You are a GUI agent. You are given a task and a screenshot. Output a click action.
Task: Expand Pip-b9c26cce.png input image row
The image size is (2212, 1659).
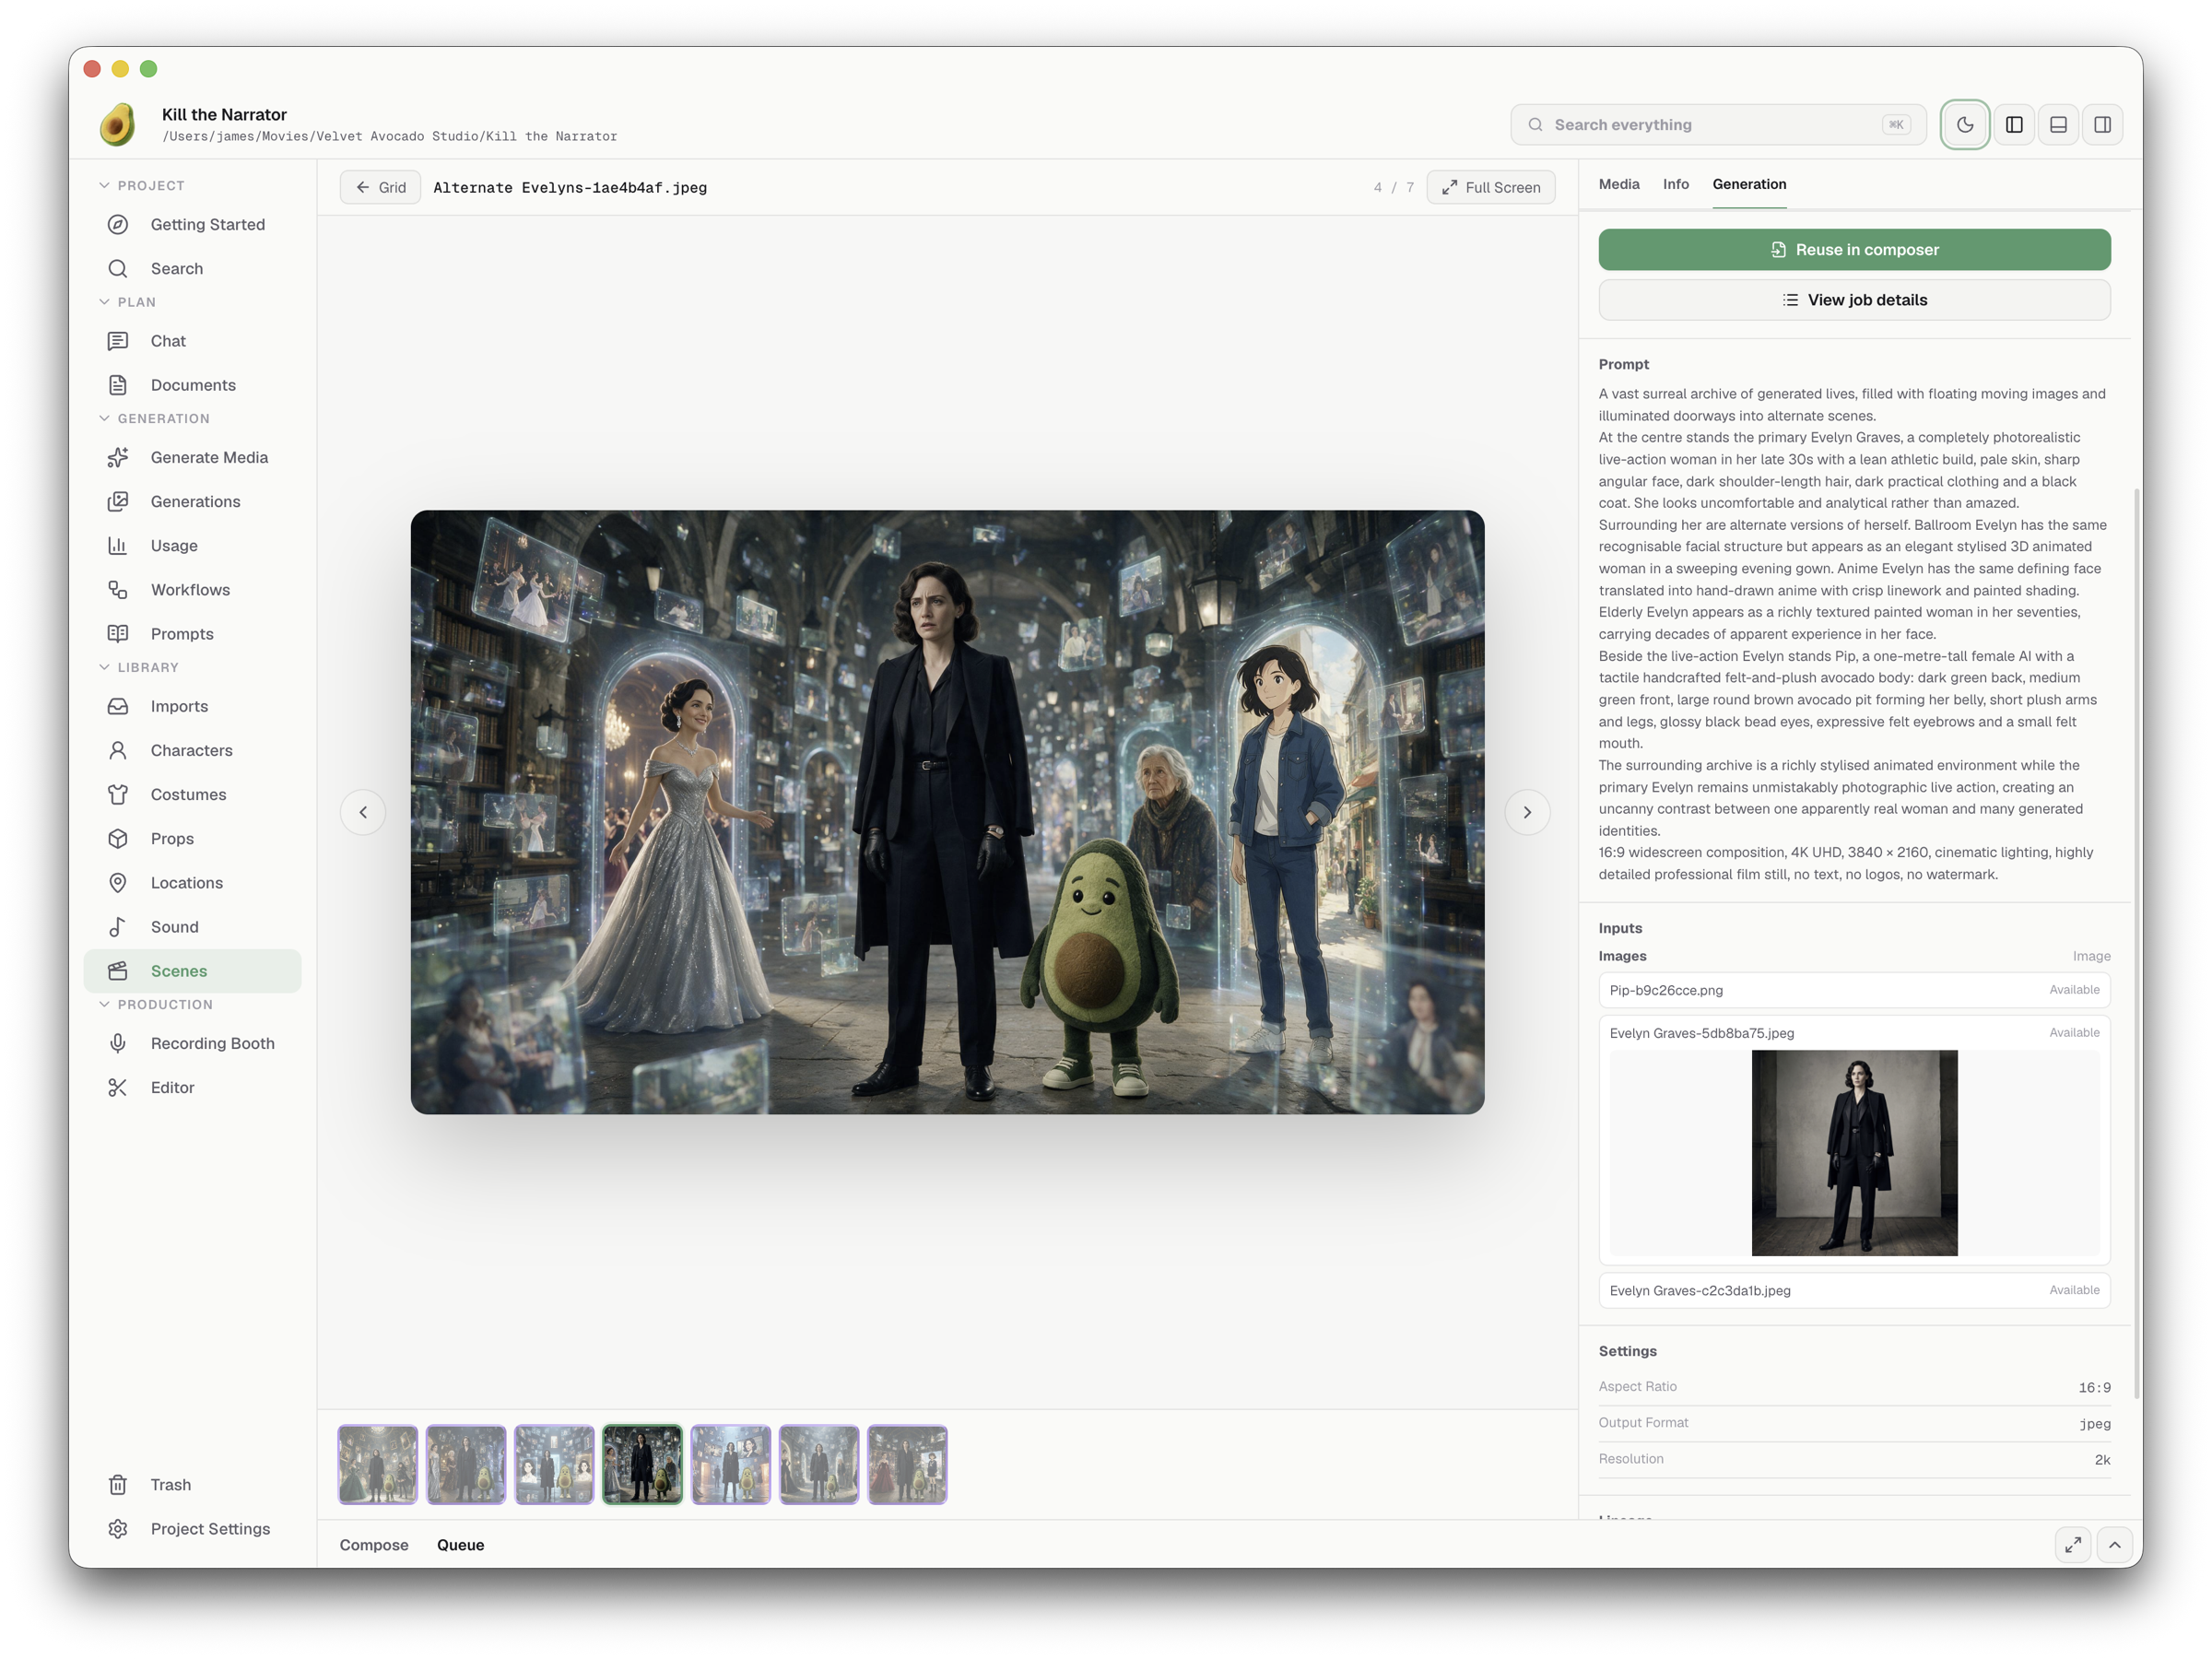click(x=1854, y=990)
